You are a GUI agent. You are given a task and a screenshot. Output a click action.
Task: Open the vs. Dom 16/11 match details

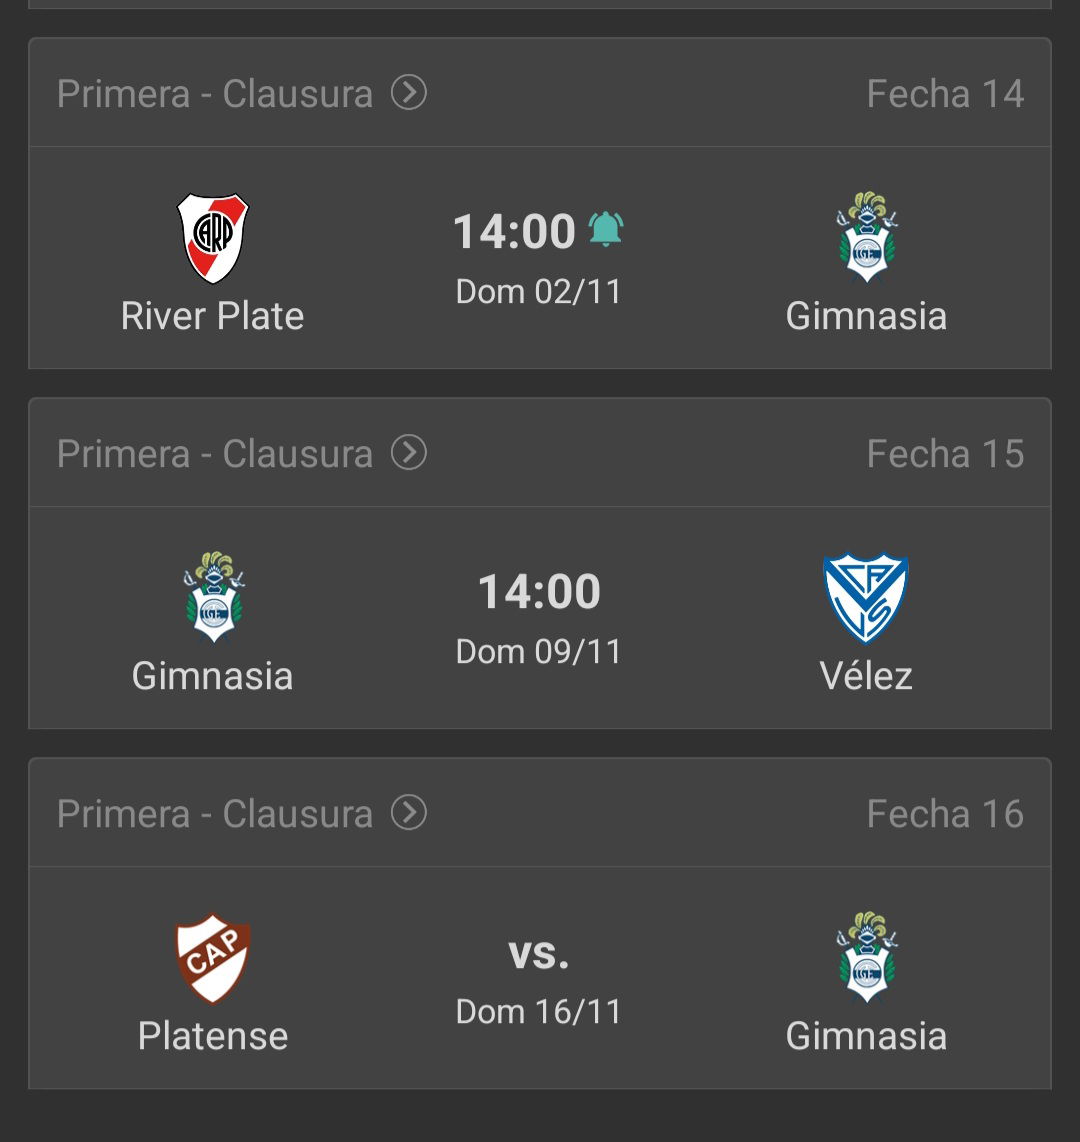pyautogui.click(x=539, y=955)
